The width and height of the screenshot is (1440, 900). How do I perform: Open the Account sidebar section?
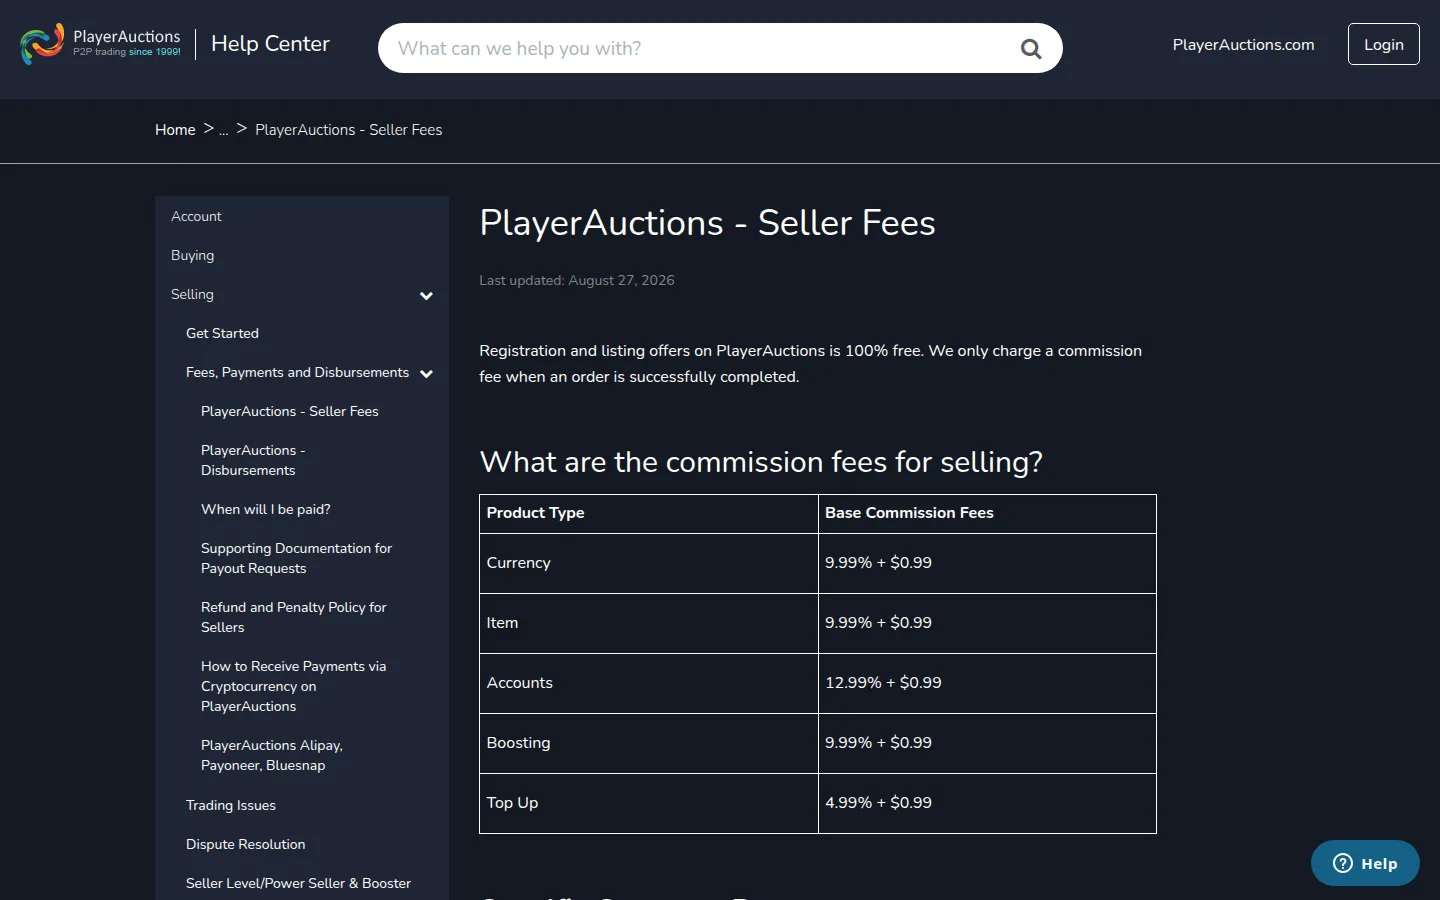coord(196,216)
